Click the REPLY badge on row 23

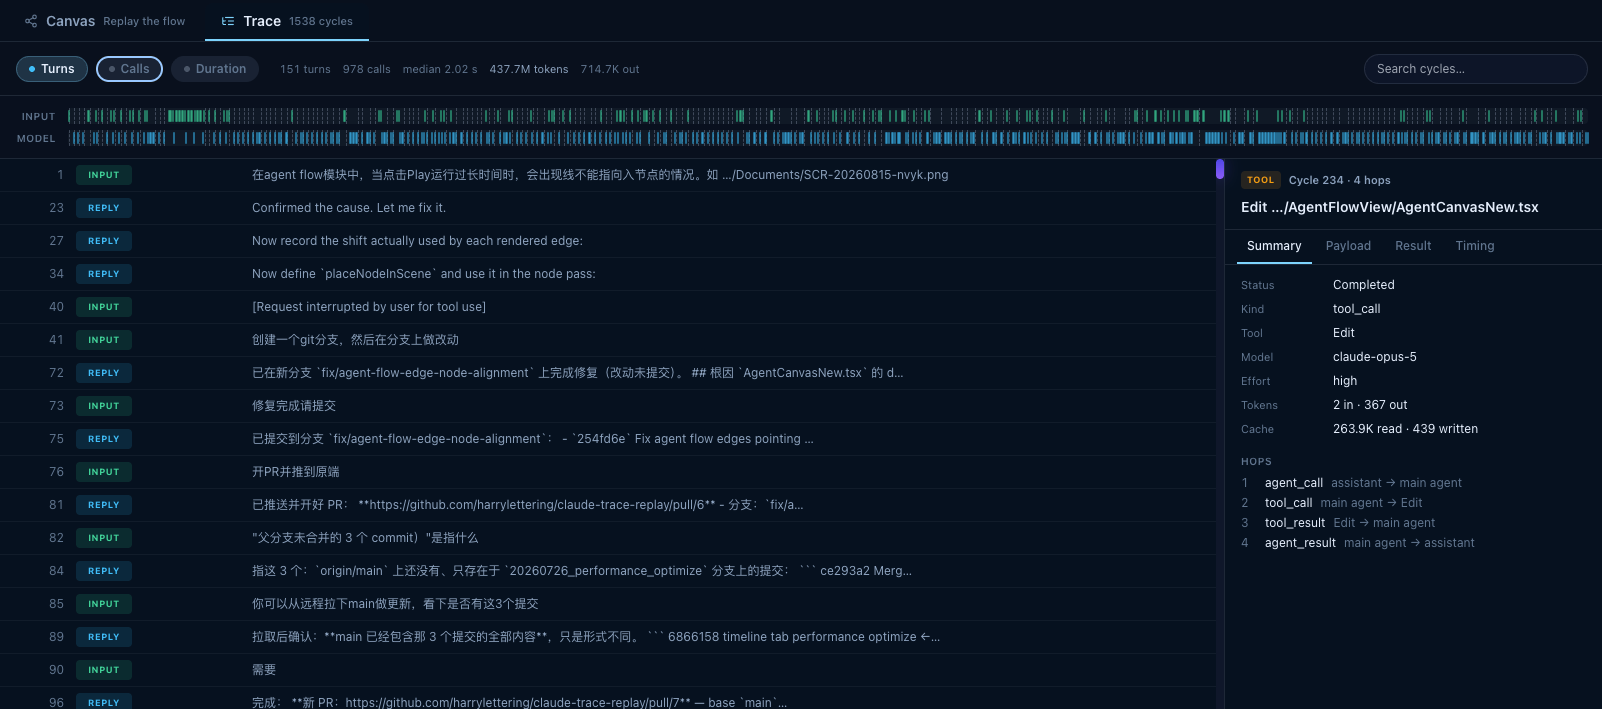104,208
